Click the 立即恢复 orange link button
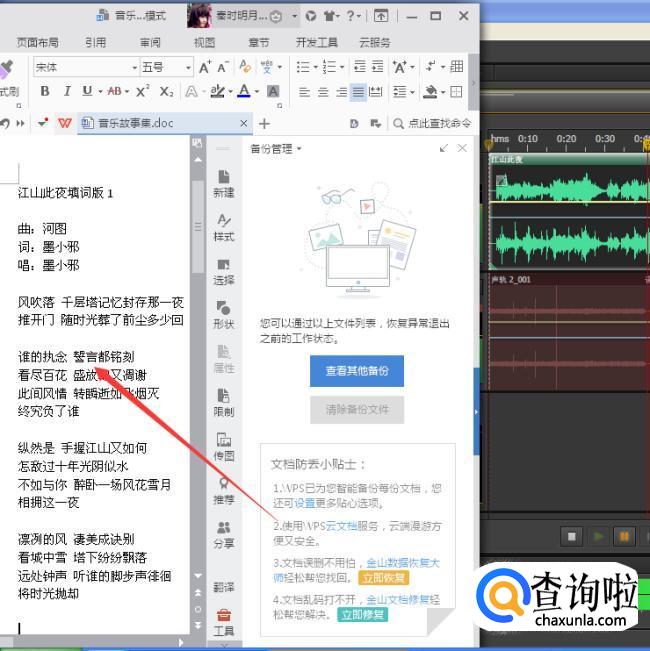 click(x=385, y=578)
